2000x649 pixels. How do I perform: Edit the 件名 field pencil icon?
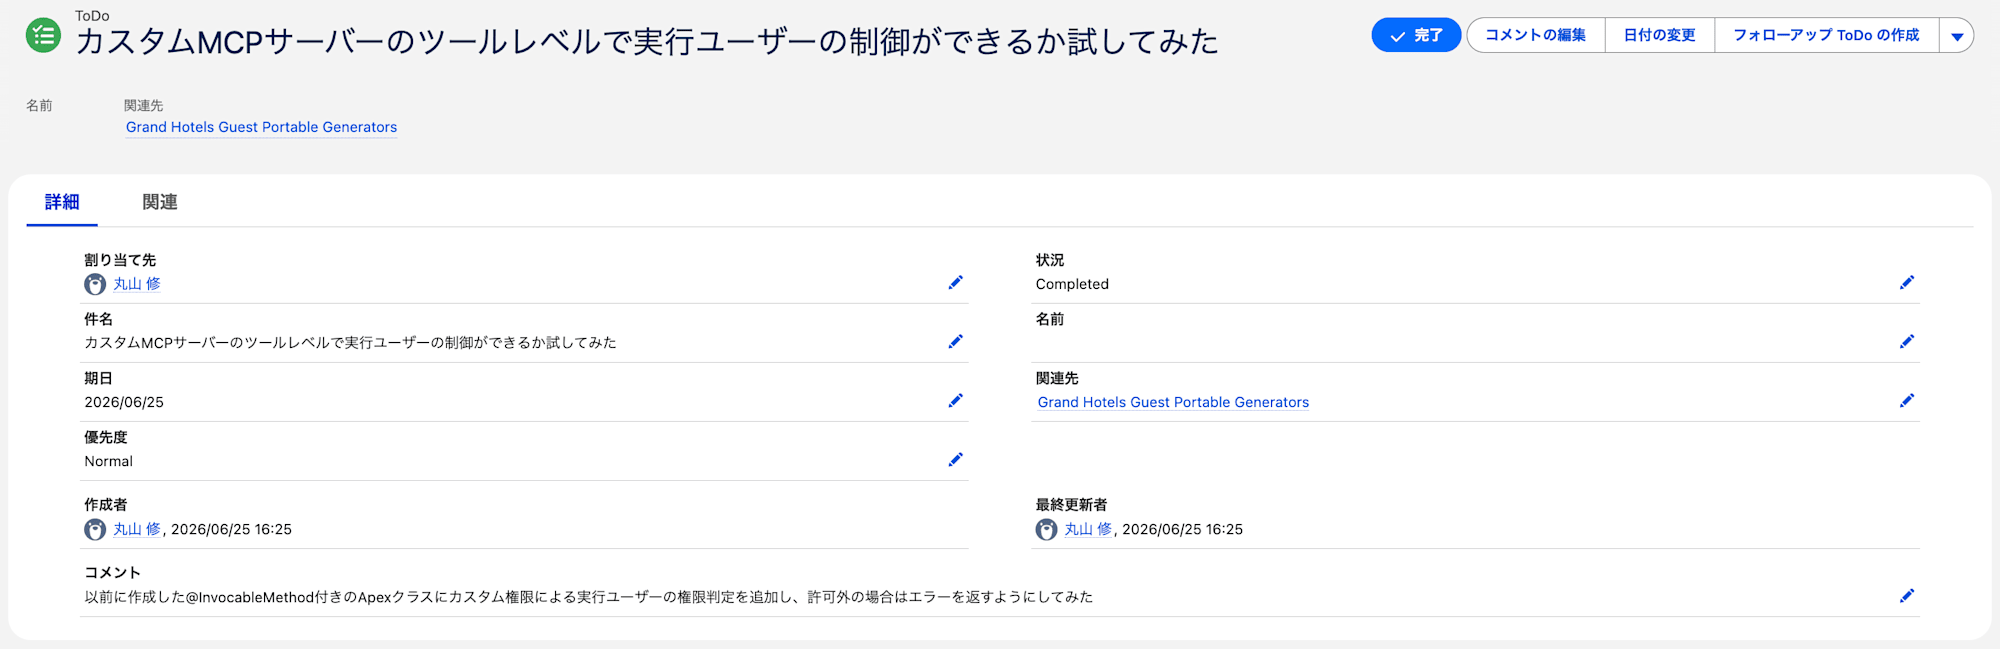[x=955, y=342]
